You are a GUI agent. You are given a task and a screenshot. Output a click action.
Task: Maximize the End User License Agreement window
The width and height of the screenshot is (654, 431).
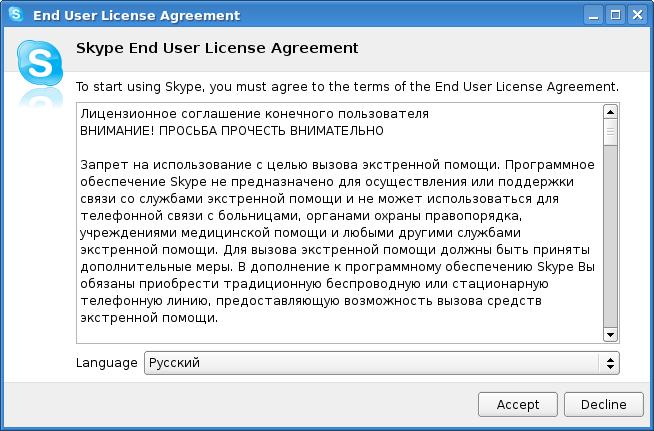point(615,15)
